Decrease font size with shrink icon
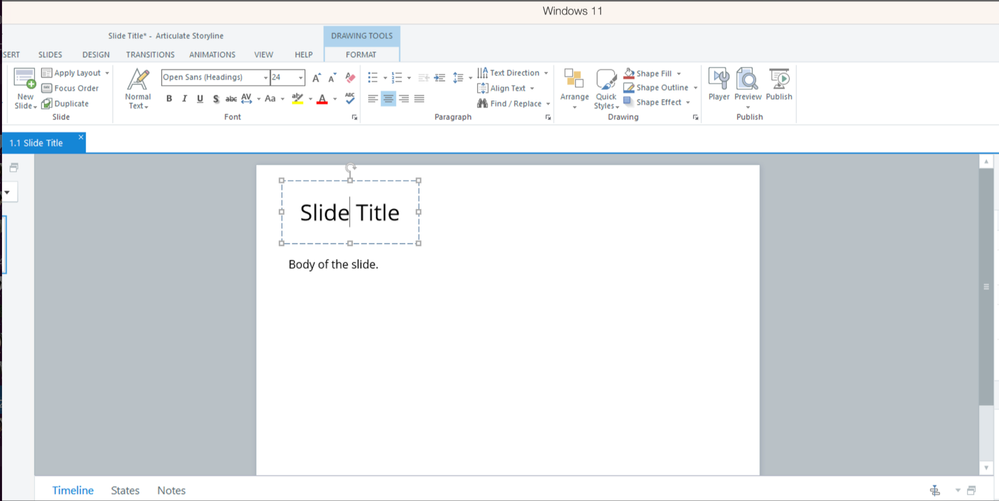The width and height of the screenshot is (999, 501). pyautogui.click(x=332, y=78)
